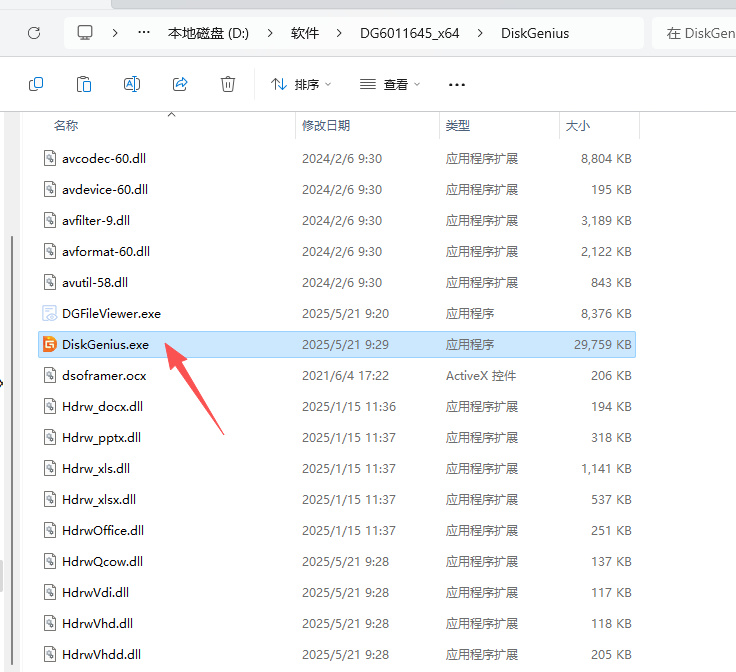The width and height of the screenshot is (736, 672).
Task: Click the navigation pane vertical scrollbar
Action: click(12, 451)
